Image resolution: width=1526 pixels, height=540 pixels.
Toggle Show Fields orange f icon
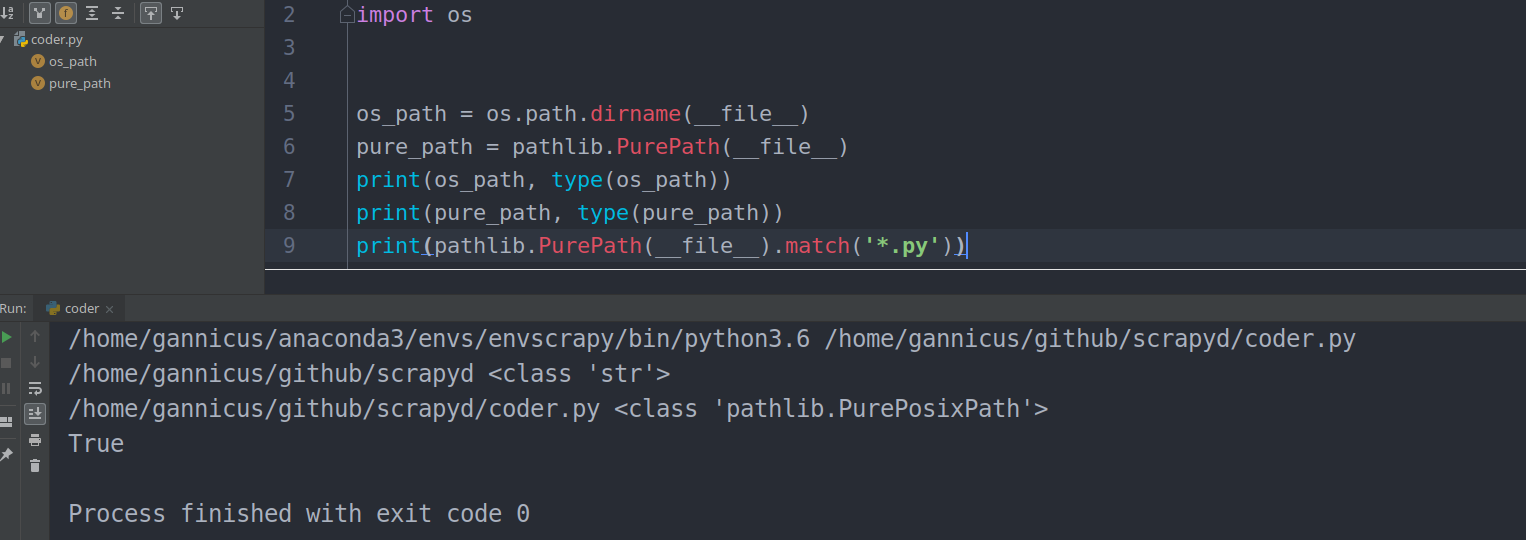click(x=66, y=13)
